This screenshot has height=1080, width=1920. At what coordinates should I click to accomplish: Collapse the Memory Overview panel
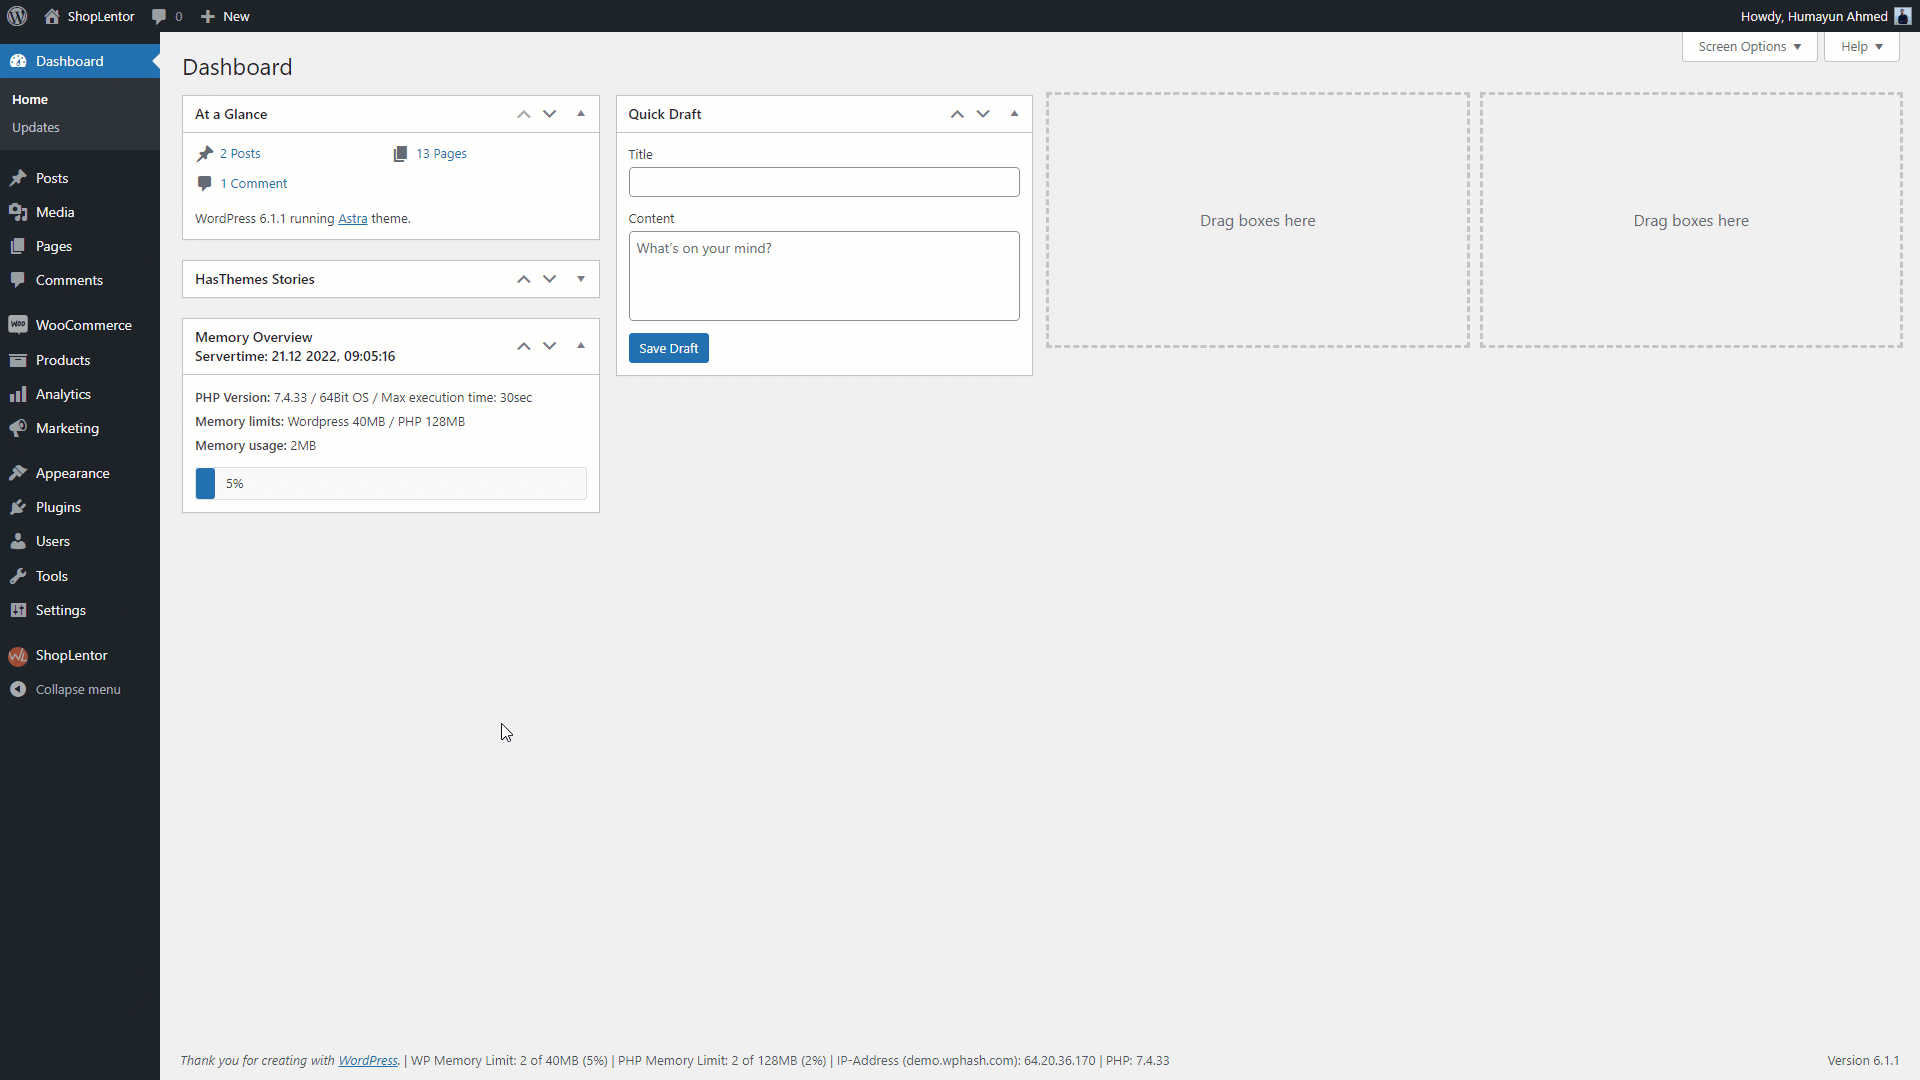click(x=581, y=346)
